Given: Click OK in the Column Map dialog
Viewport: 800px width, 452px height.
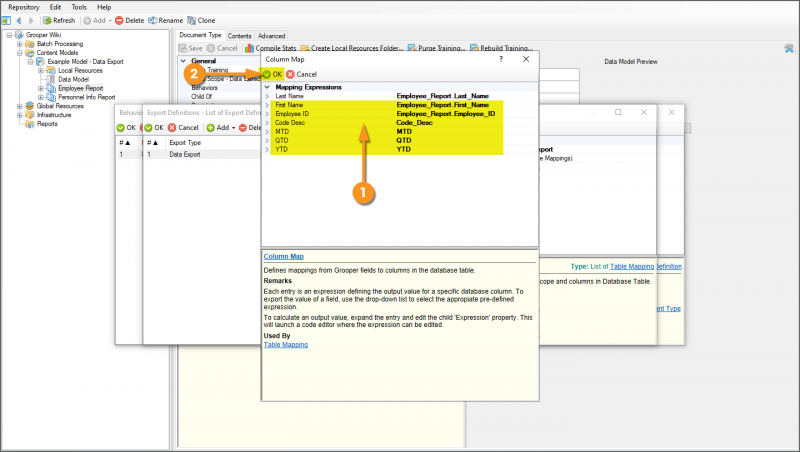Looking at the screenshot, I should 272,74.
